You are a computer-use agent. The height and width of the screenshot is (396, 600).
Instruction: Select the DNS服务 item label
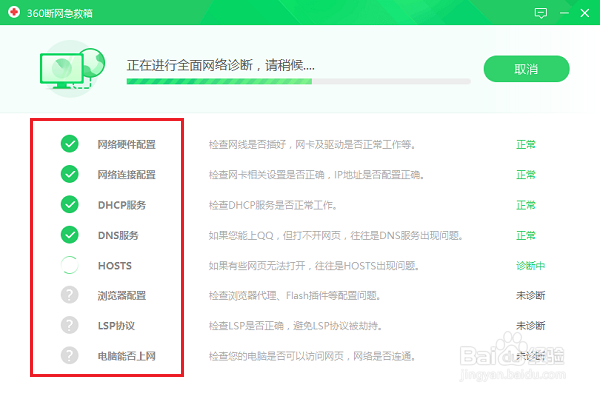(118, 235)
